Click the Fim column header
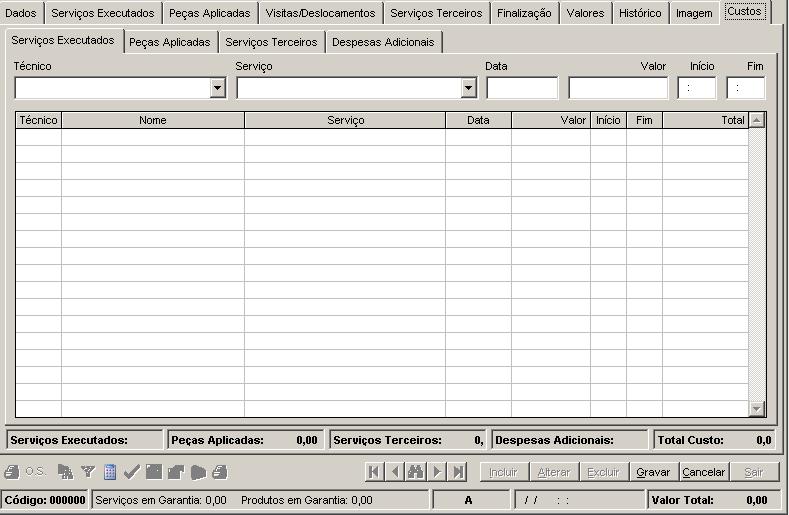Image resolution: width=789 pixels, height=515 pixels. (644, 120)
